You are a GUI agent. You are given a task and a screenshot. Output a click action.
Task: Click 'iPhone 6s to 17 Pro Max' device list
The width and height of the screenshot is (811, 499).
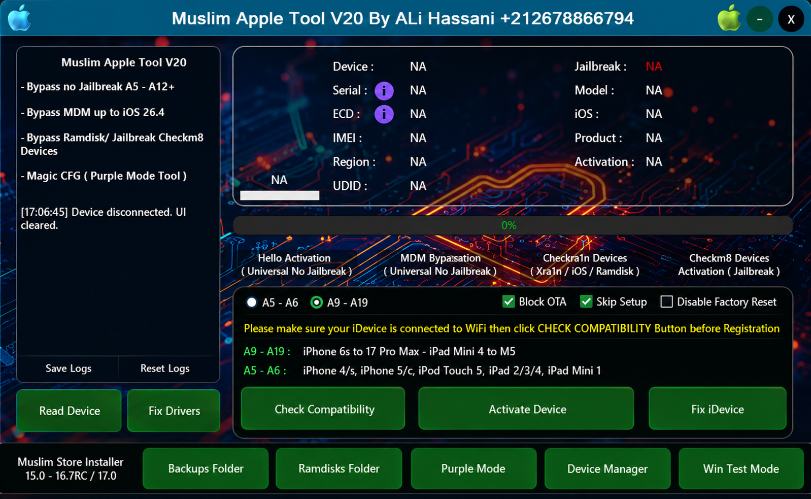coord(409,352)
